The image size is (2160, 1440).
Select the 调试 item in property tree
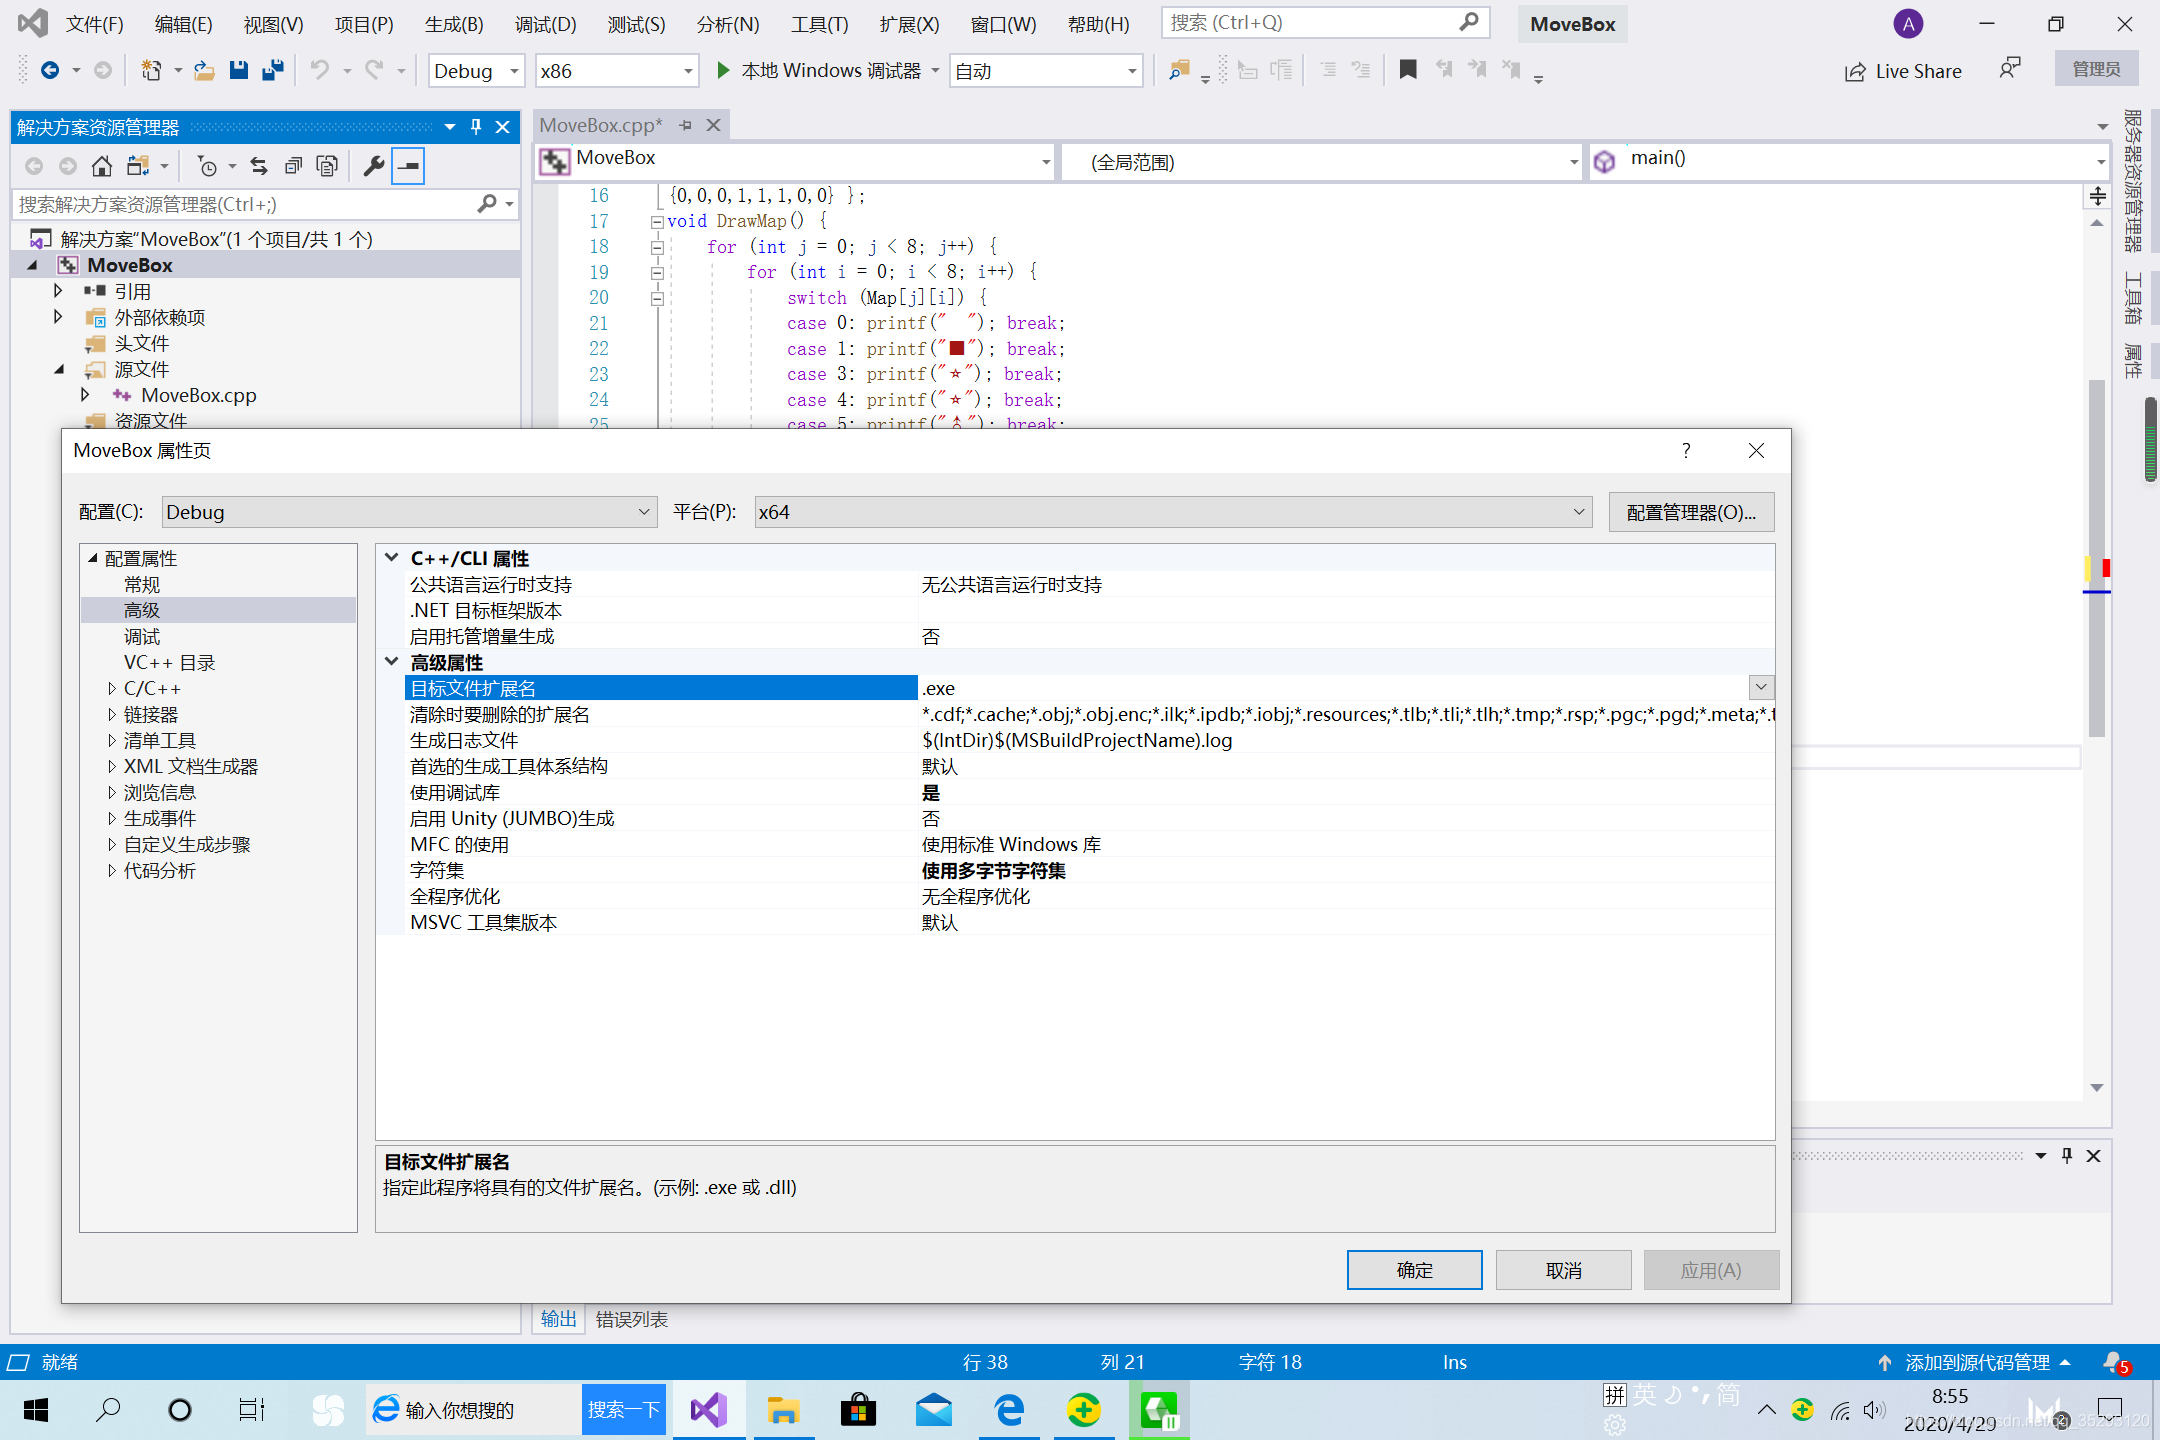141,637
